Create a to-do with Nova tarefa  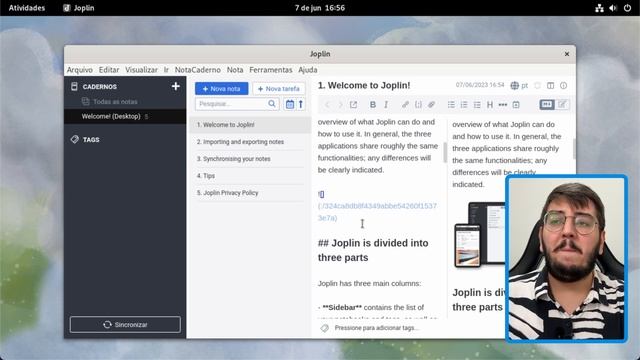(279, 89)
